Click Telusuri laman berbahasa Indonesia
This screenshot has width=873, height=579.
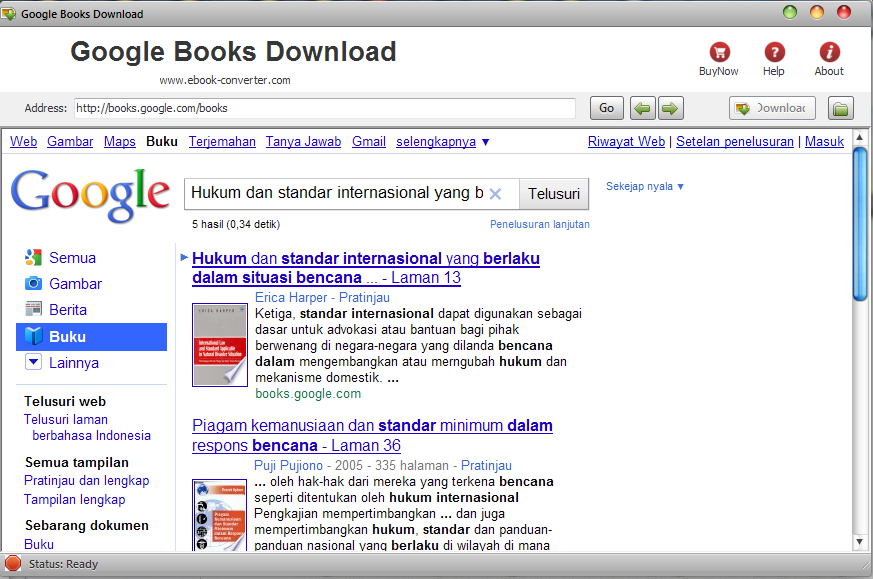[x=87, y=428]
